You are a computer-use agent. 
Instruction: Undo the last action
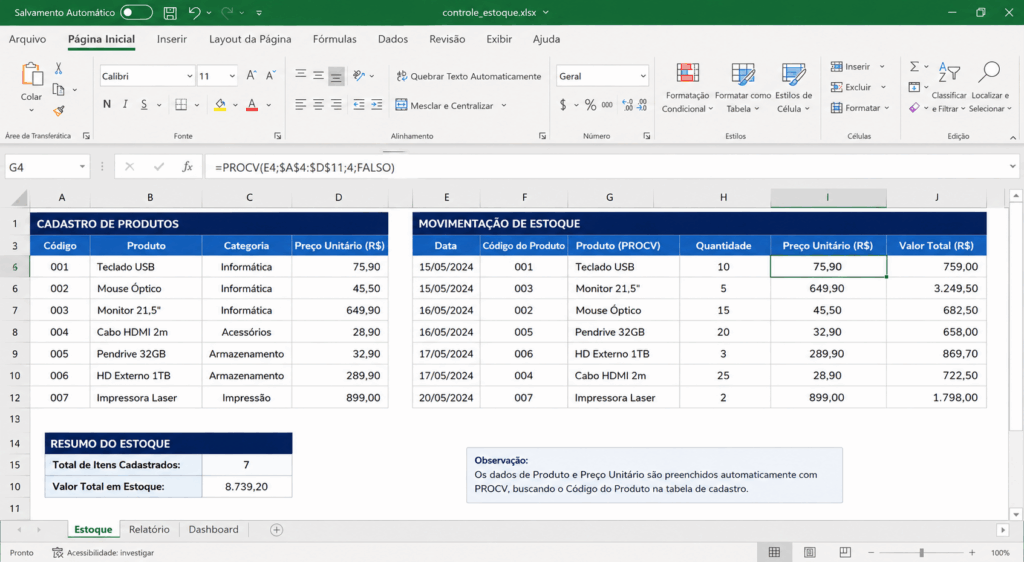click(x=194, y=12)
